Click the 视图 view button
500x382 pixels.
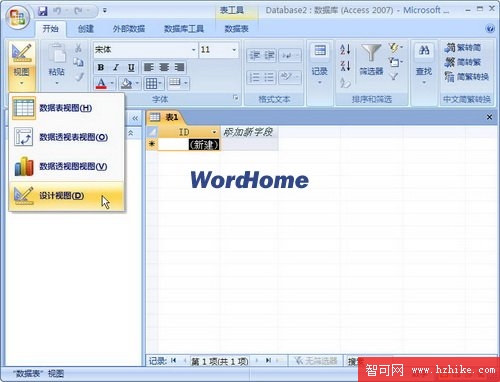click(x=22, y=65)
